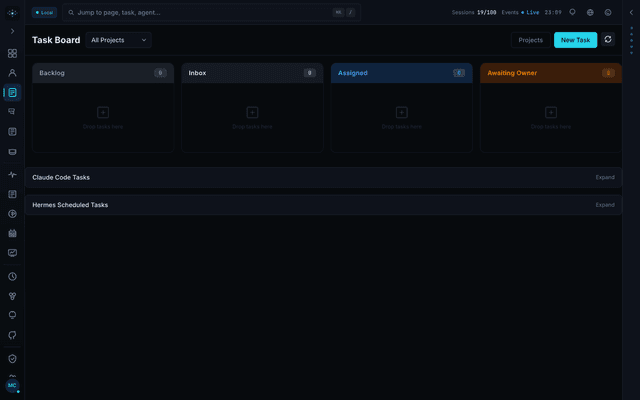640x400 pixels.
Task: Expand the Hermes Scheduled Tasks section
Action: pos(605,205)
